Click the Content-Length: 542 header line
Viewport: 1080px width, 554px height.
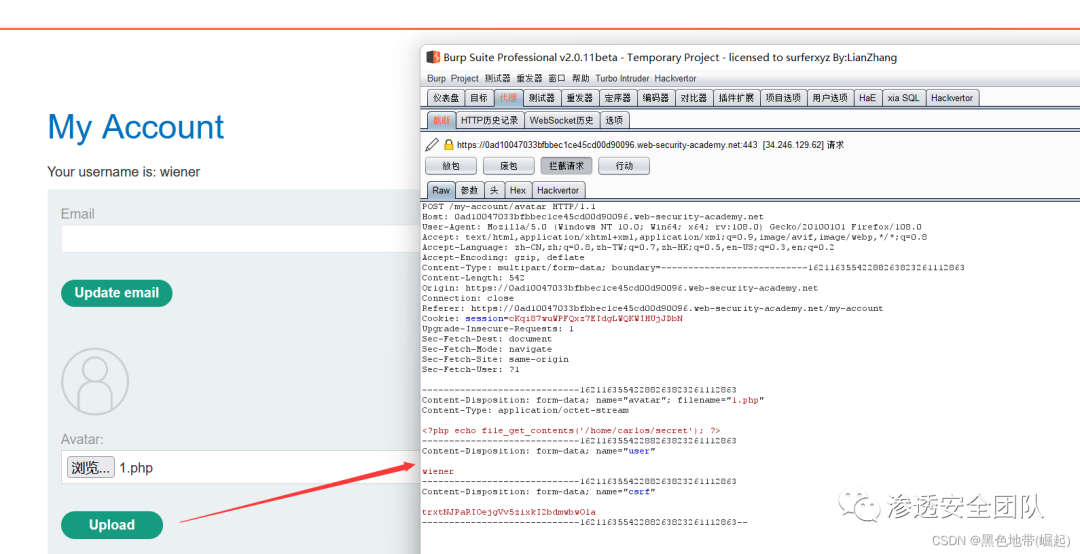[x=472, y=278]
